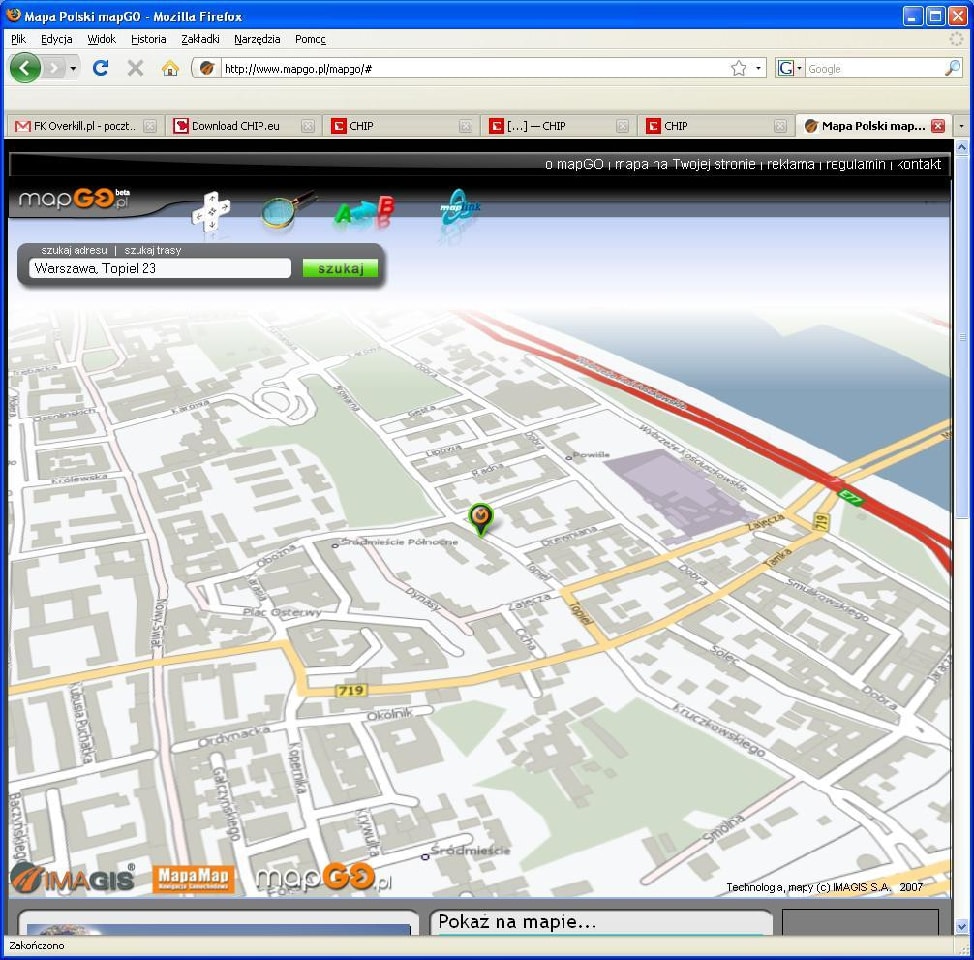Click the browser back arrow button
Image resolution: width=974 pixels, height=960 pixels.
click(25, 68)
